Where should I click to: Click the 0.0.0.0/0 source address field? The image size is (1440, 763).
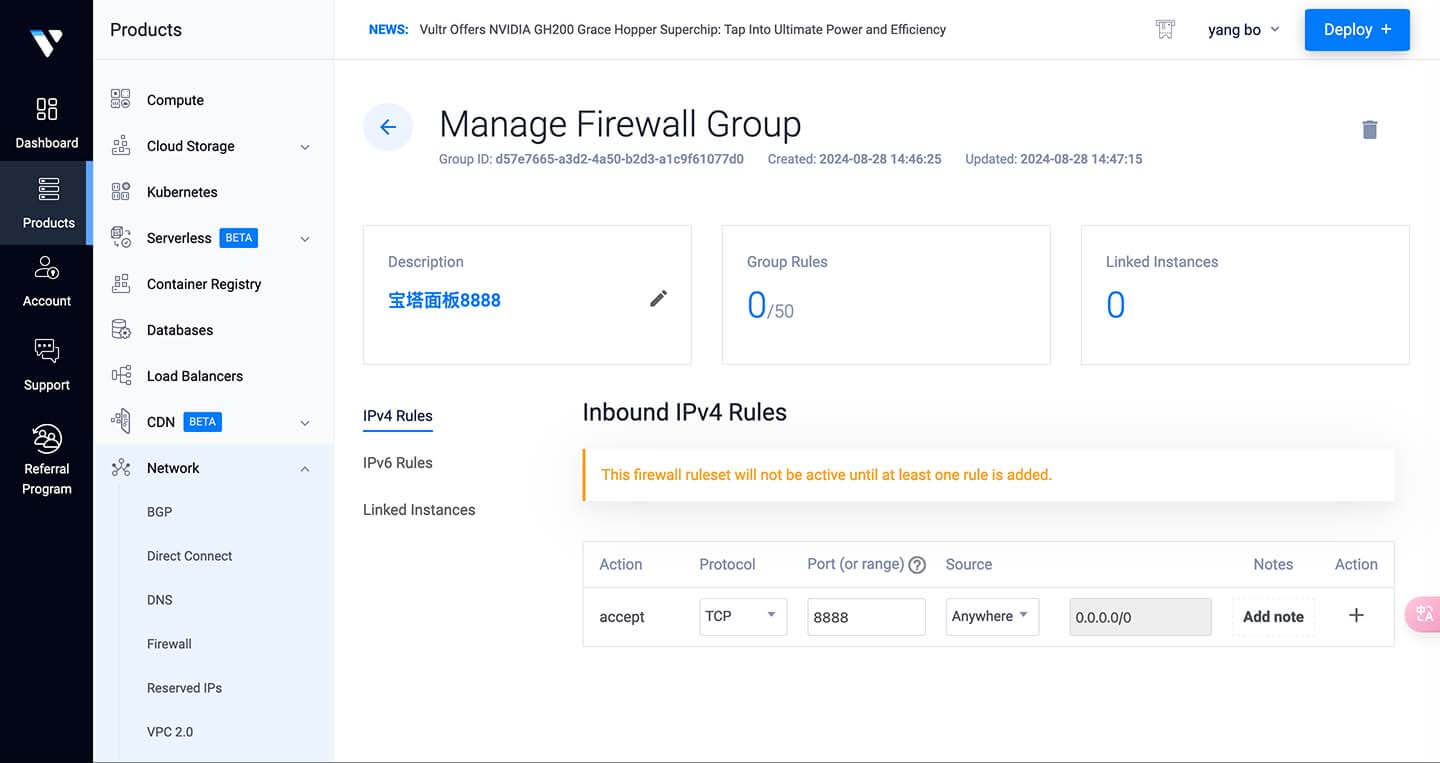pyautogui.click(x=1140, y=617)
